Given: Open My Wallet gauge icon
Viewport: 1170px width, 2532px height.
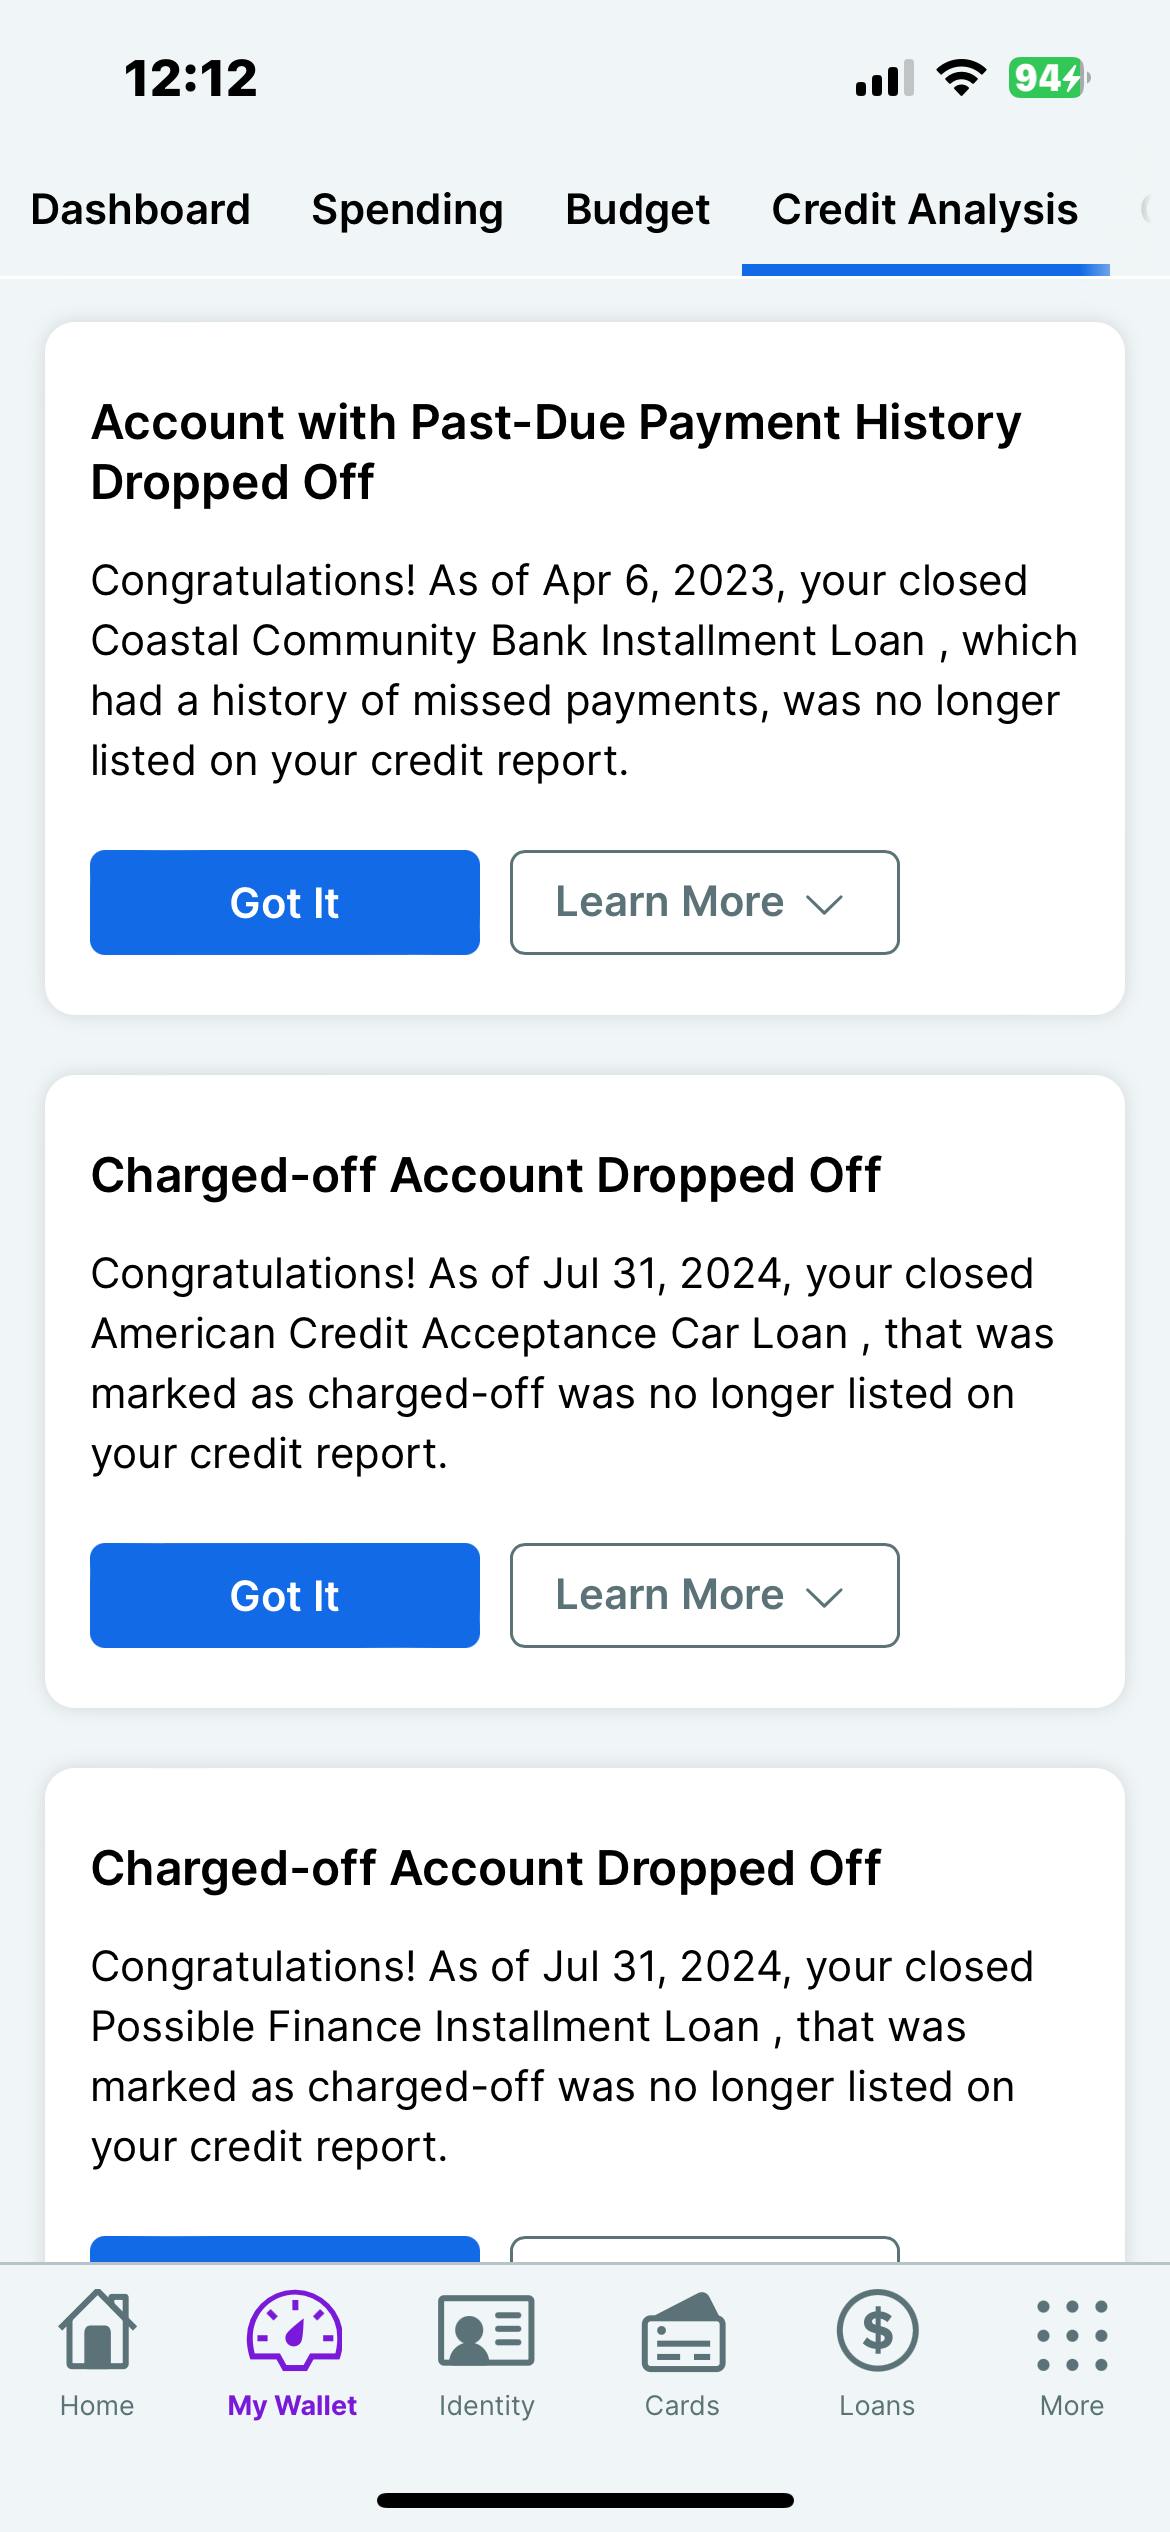Looking at the screenshot, I should [293, 2330].
